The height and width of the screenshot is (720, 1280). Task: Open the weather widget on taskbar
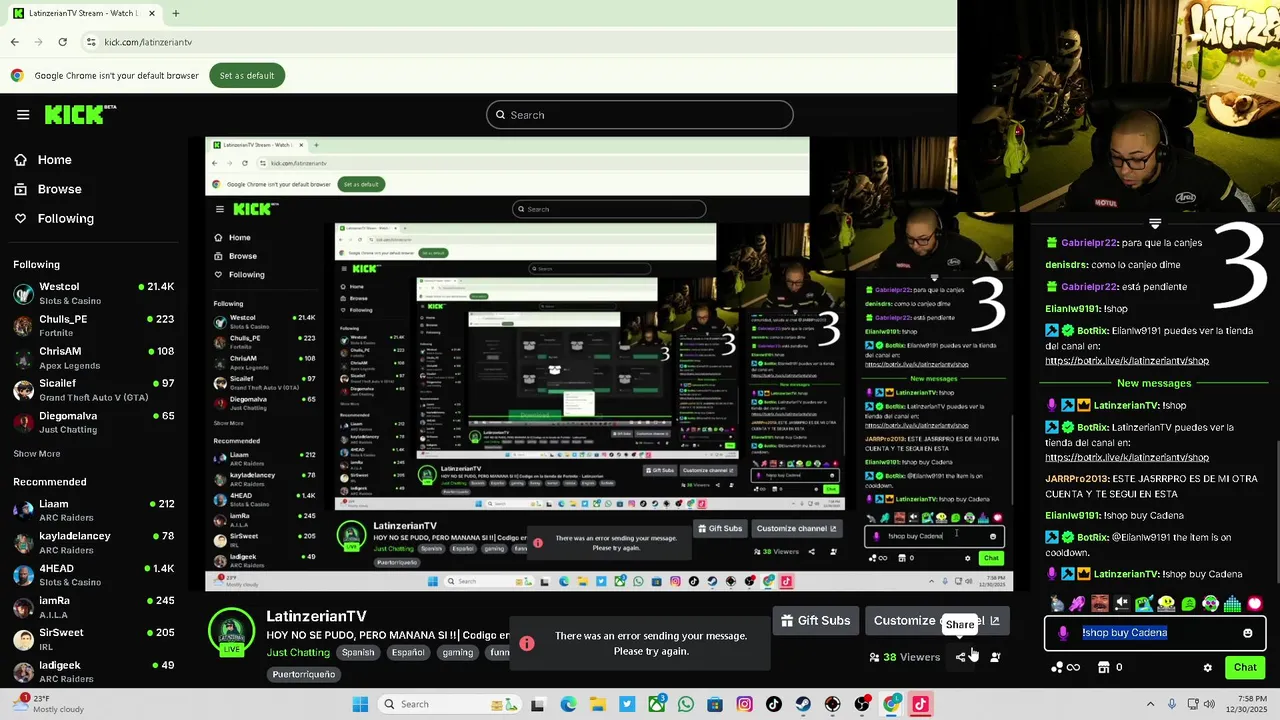coord(50,704)
